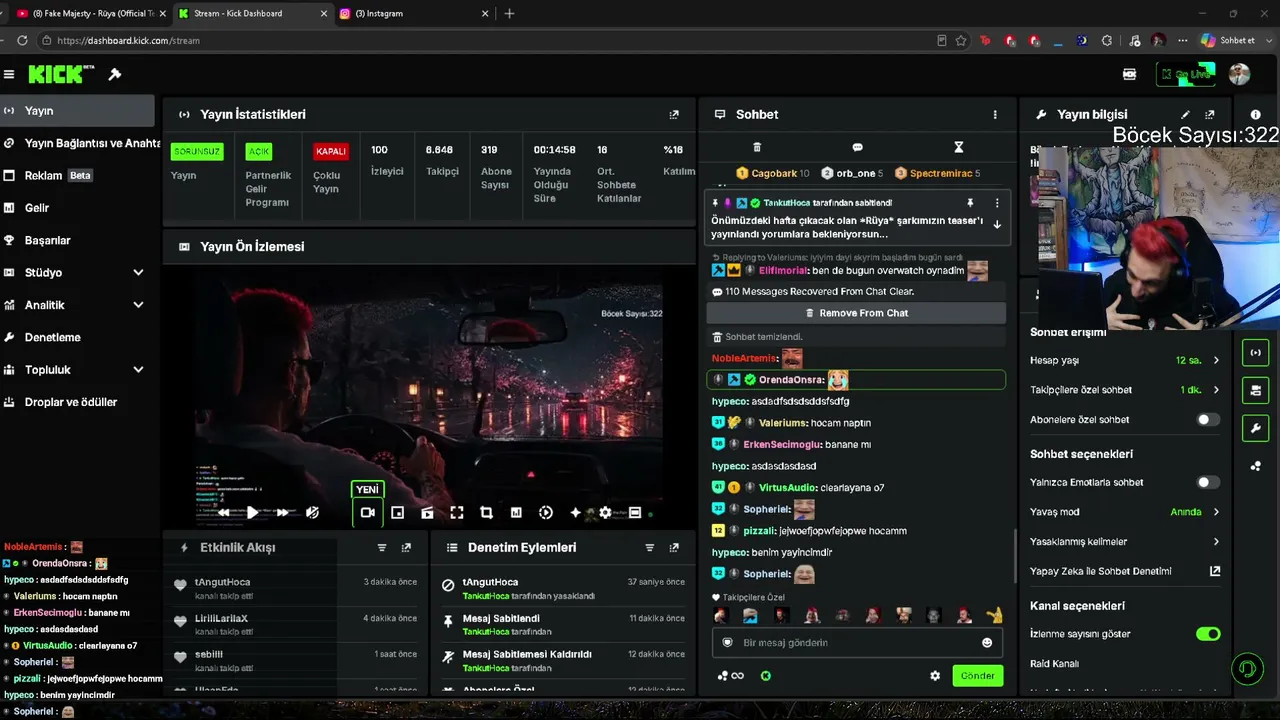Screen dimensions: 1280x720
Task: Open the Reklam Beta menu item
Action: [77, 176]
